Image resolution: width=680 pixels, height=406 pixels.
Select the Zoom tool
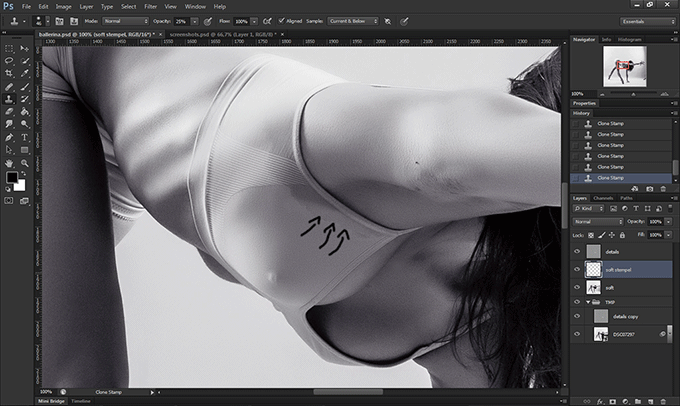coord(25,163)
